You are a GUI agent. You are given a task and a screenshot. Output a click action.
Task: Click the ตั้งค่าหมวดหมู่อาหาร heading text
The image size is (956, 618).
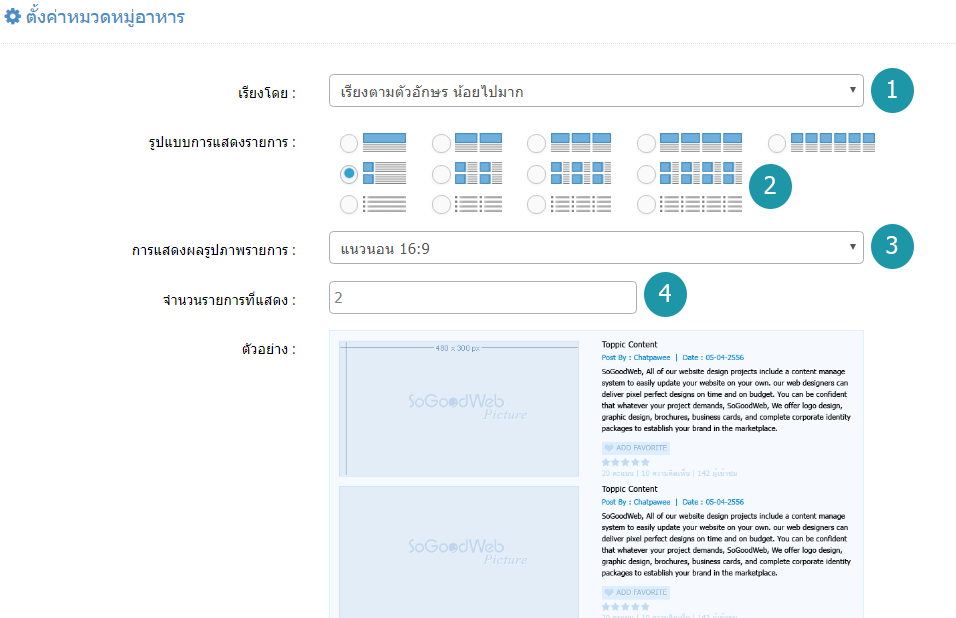pos(105,16)
